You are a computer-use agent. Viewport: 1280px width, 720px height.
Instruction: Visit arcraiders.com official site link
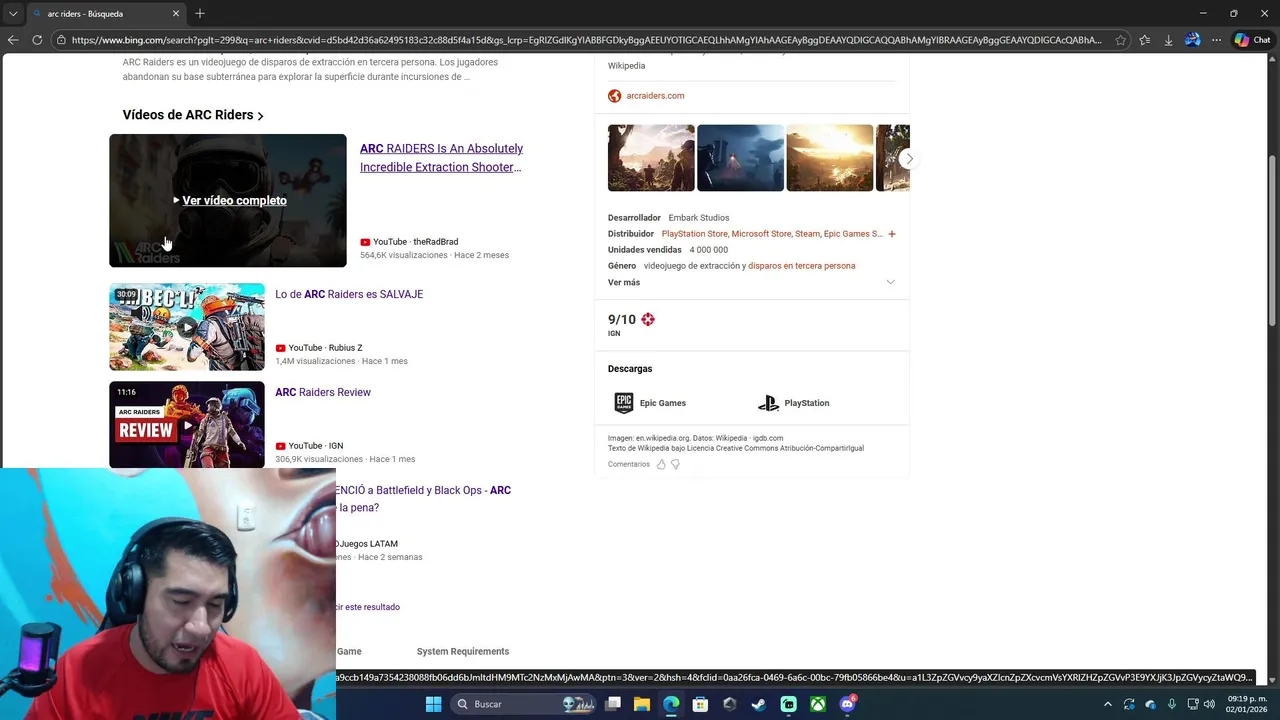pyautogui.click(x=655, y=96)
